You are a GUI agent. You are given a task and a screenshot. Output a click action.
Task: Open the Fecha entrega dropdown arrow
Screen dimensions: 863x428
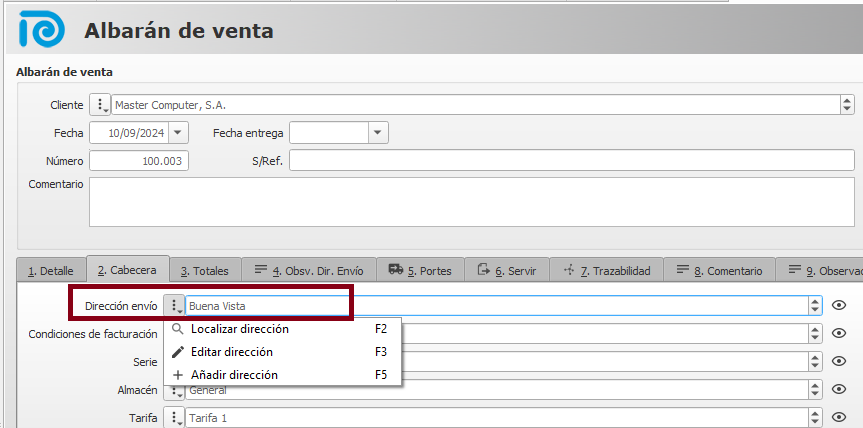(x=378, y=133)
